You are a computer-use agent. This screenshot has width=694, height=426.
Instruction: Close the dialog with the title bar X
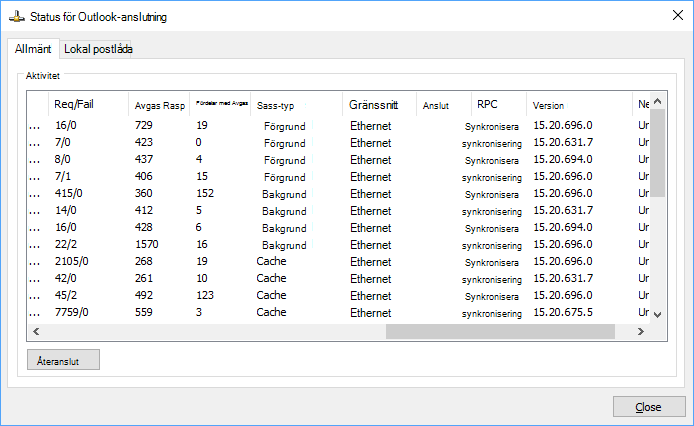click(677, 15)
